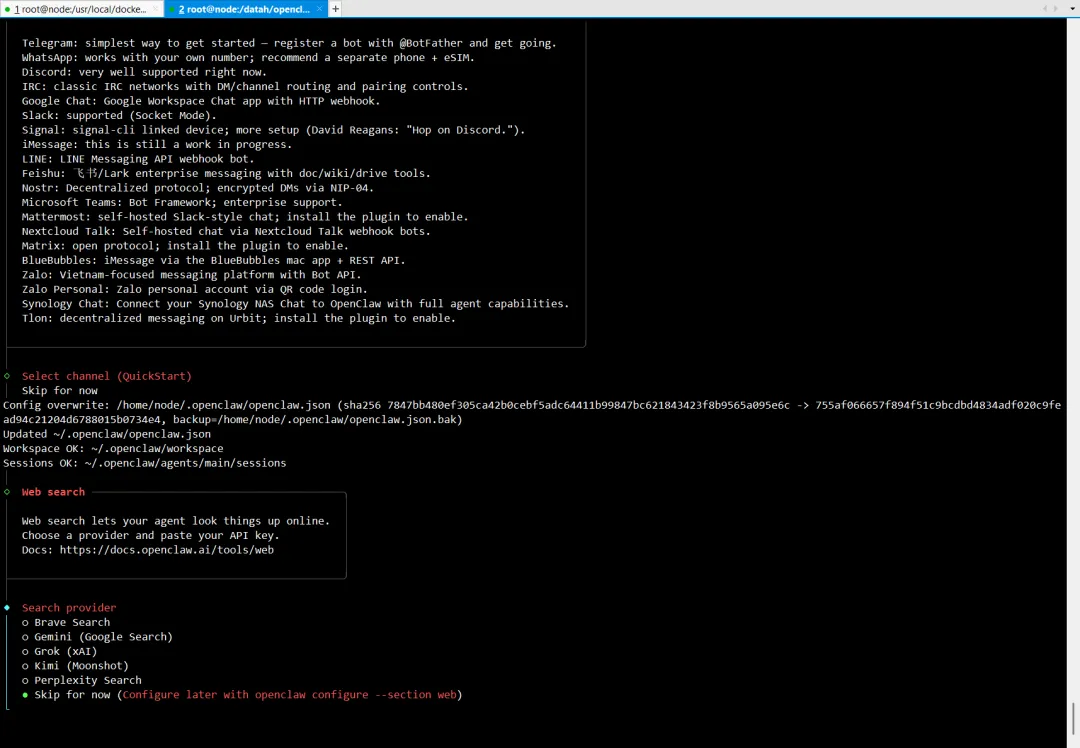
Task: Switch to tab 1 root@node:/usr/local/docke...
Action: pyautogui.click(x=80, y=9)
